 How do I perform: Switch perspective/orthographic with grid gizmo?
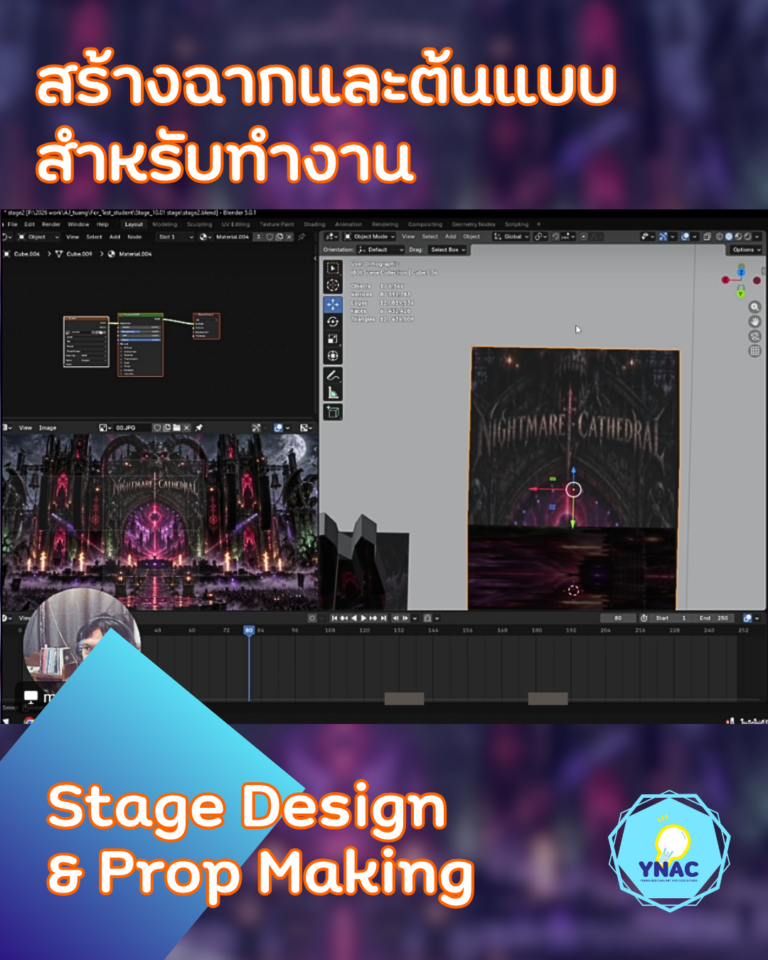click(x=755, y=351)
